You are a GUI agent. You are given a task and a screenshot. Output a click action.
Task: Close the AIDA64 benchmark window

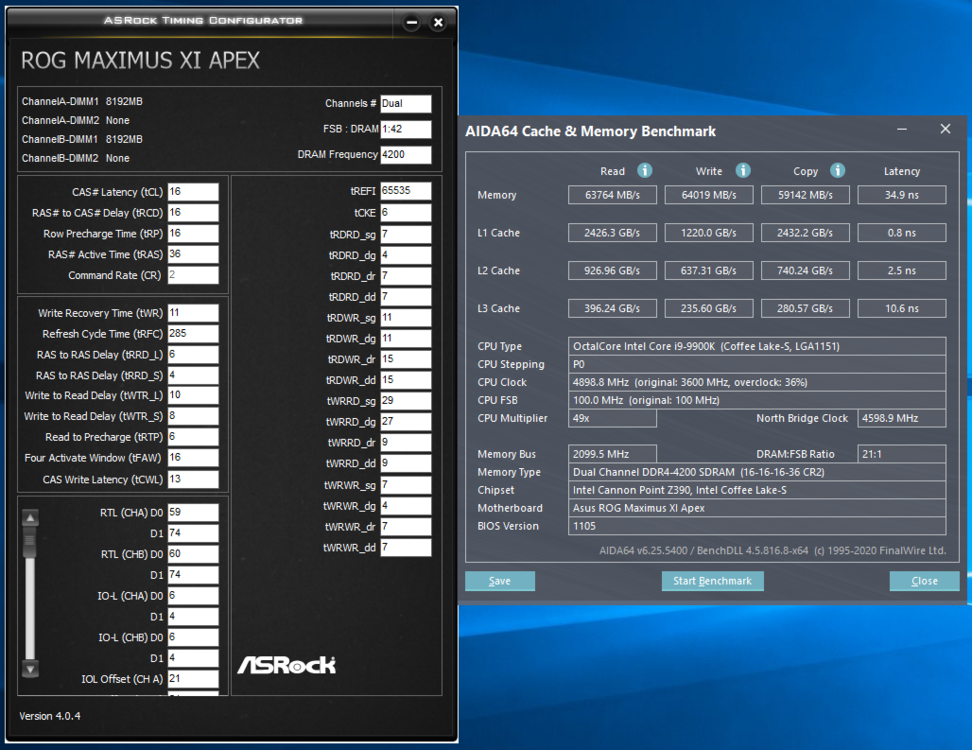click(945, 129)
